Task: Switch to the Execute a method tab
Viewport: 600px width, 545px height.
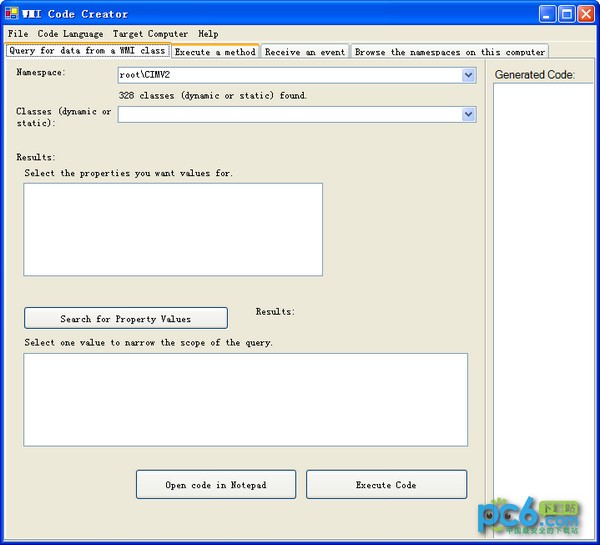Action: [x=215, y=52]
